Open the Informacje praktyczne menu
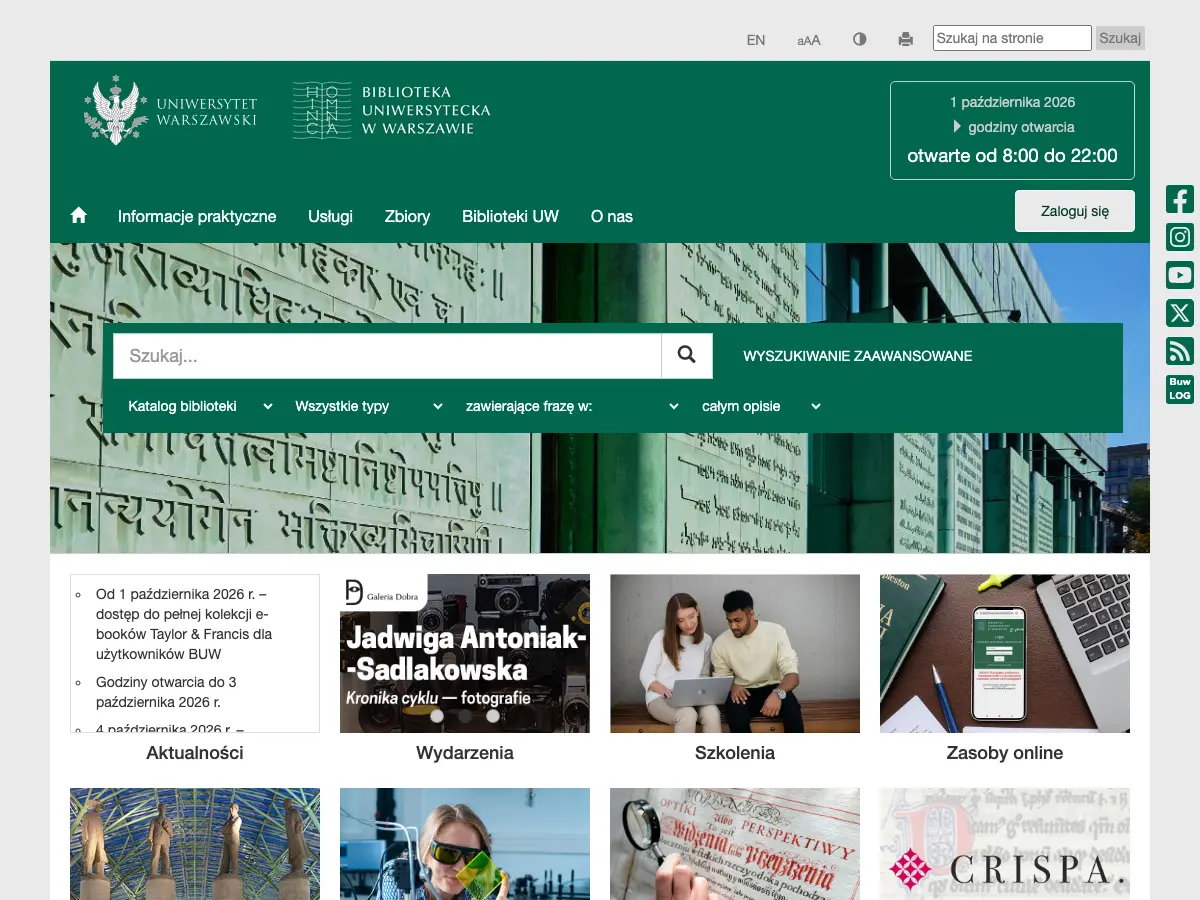 click(x=197, y=216)
